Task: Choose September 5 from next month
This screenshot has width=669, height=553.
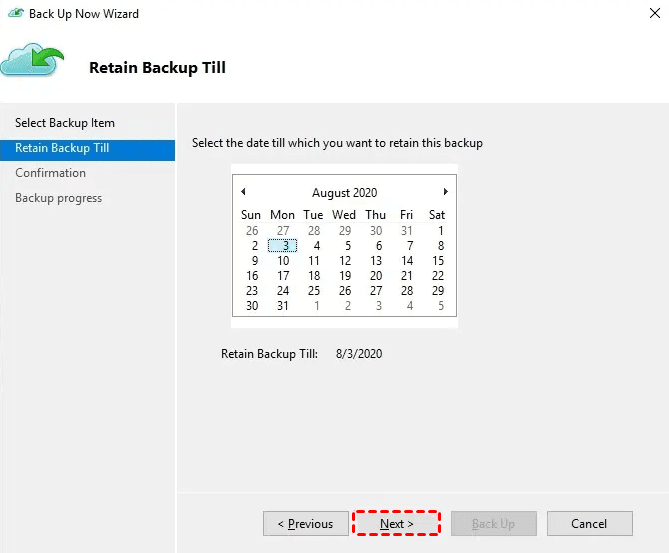Action: pyautogui.click(x=441, y=306)
